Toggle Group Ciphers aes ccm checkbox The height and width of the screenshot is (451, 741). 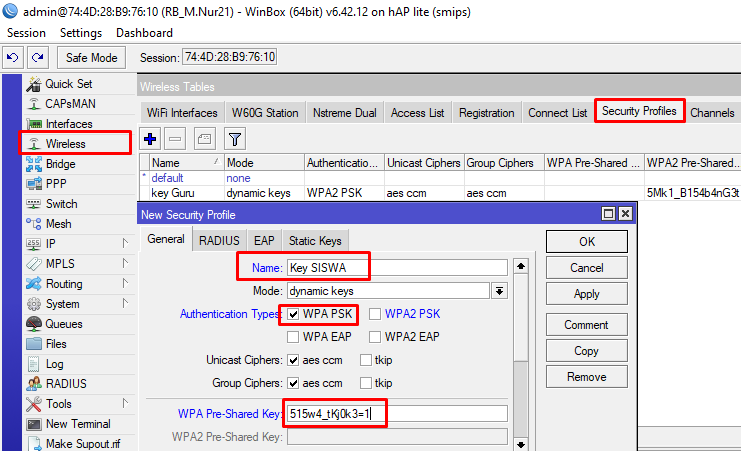click(x=293, y=383)
